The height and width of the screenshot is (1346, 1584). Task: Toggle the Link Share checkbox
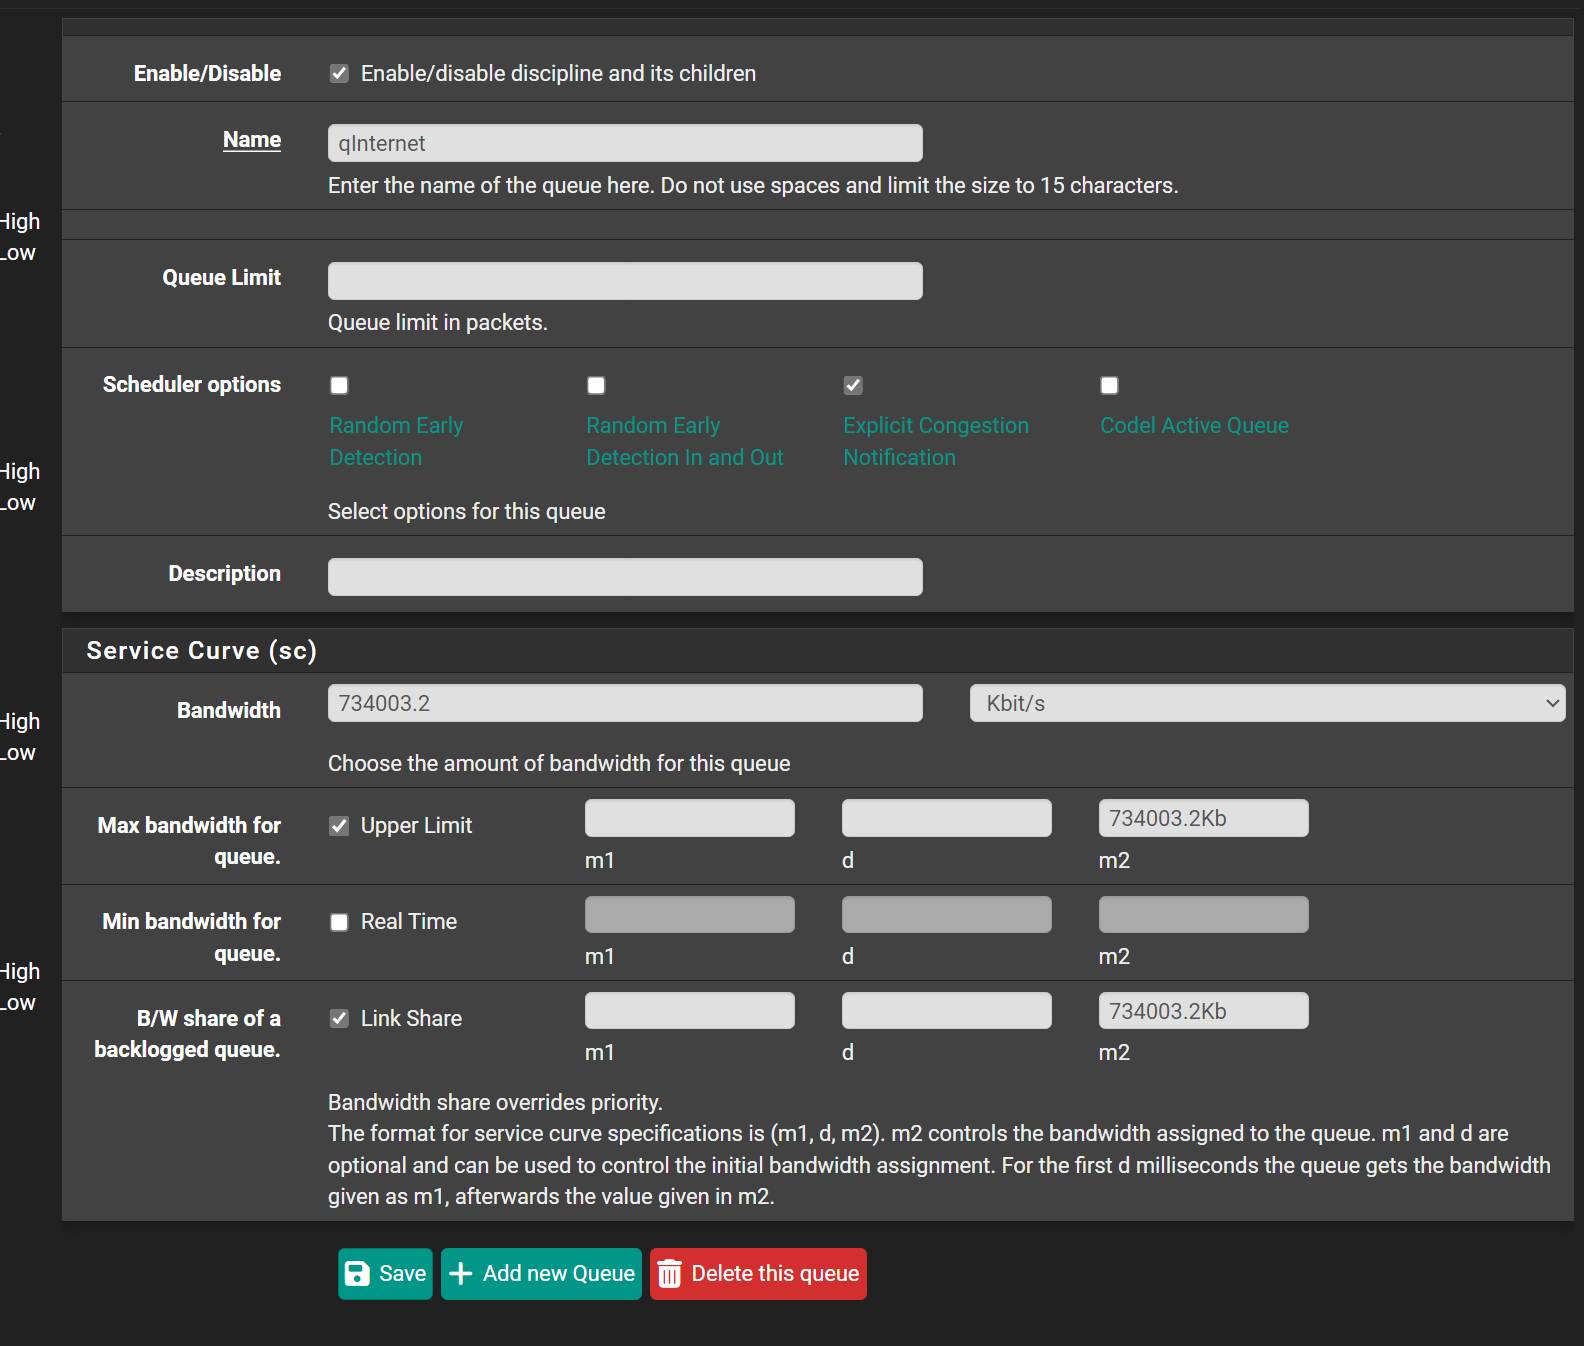coord(339,1018)
